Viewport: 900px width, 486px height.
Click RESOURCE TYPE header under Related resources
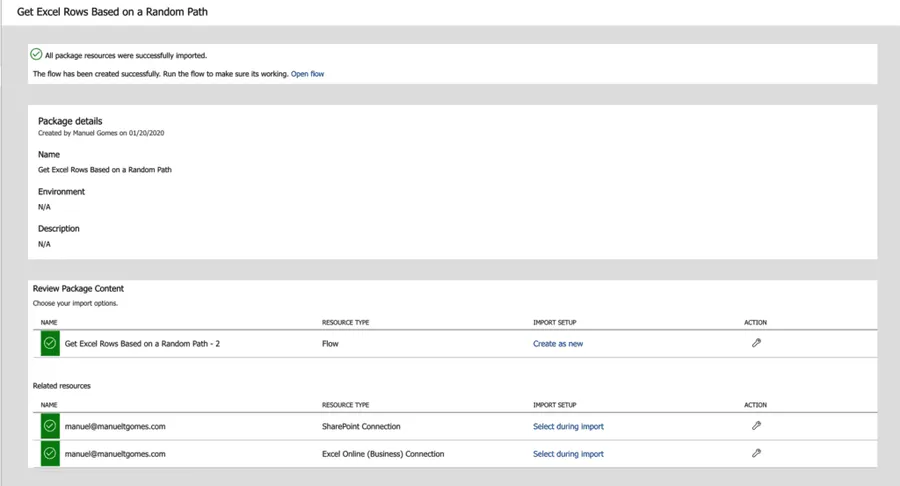(x=345, y=405)
